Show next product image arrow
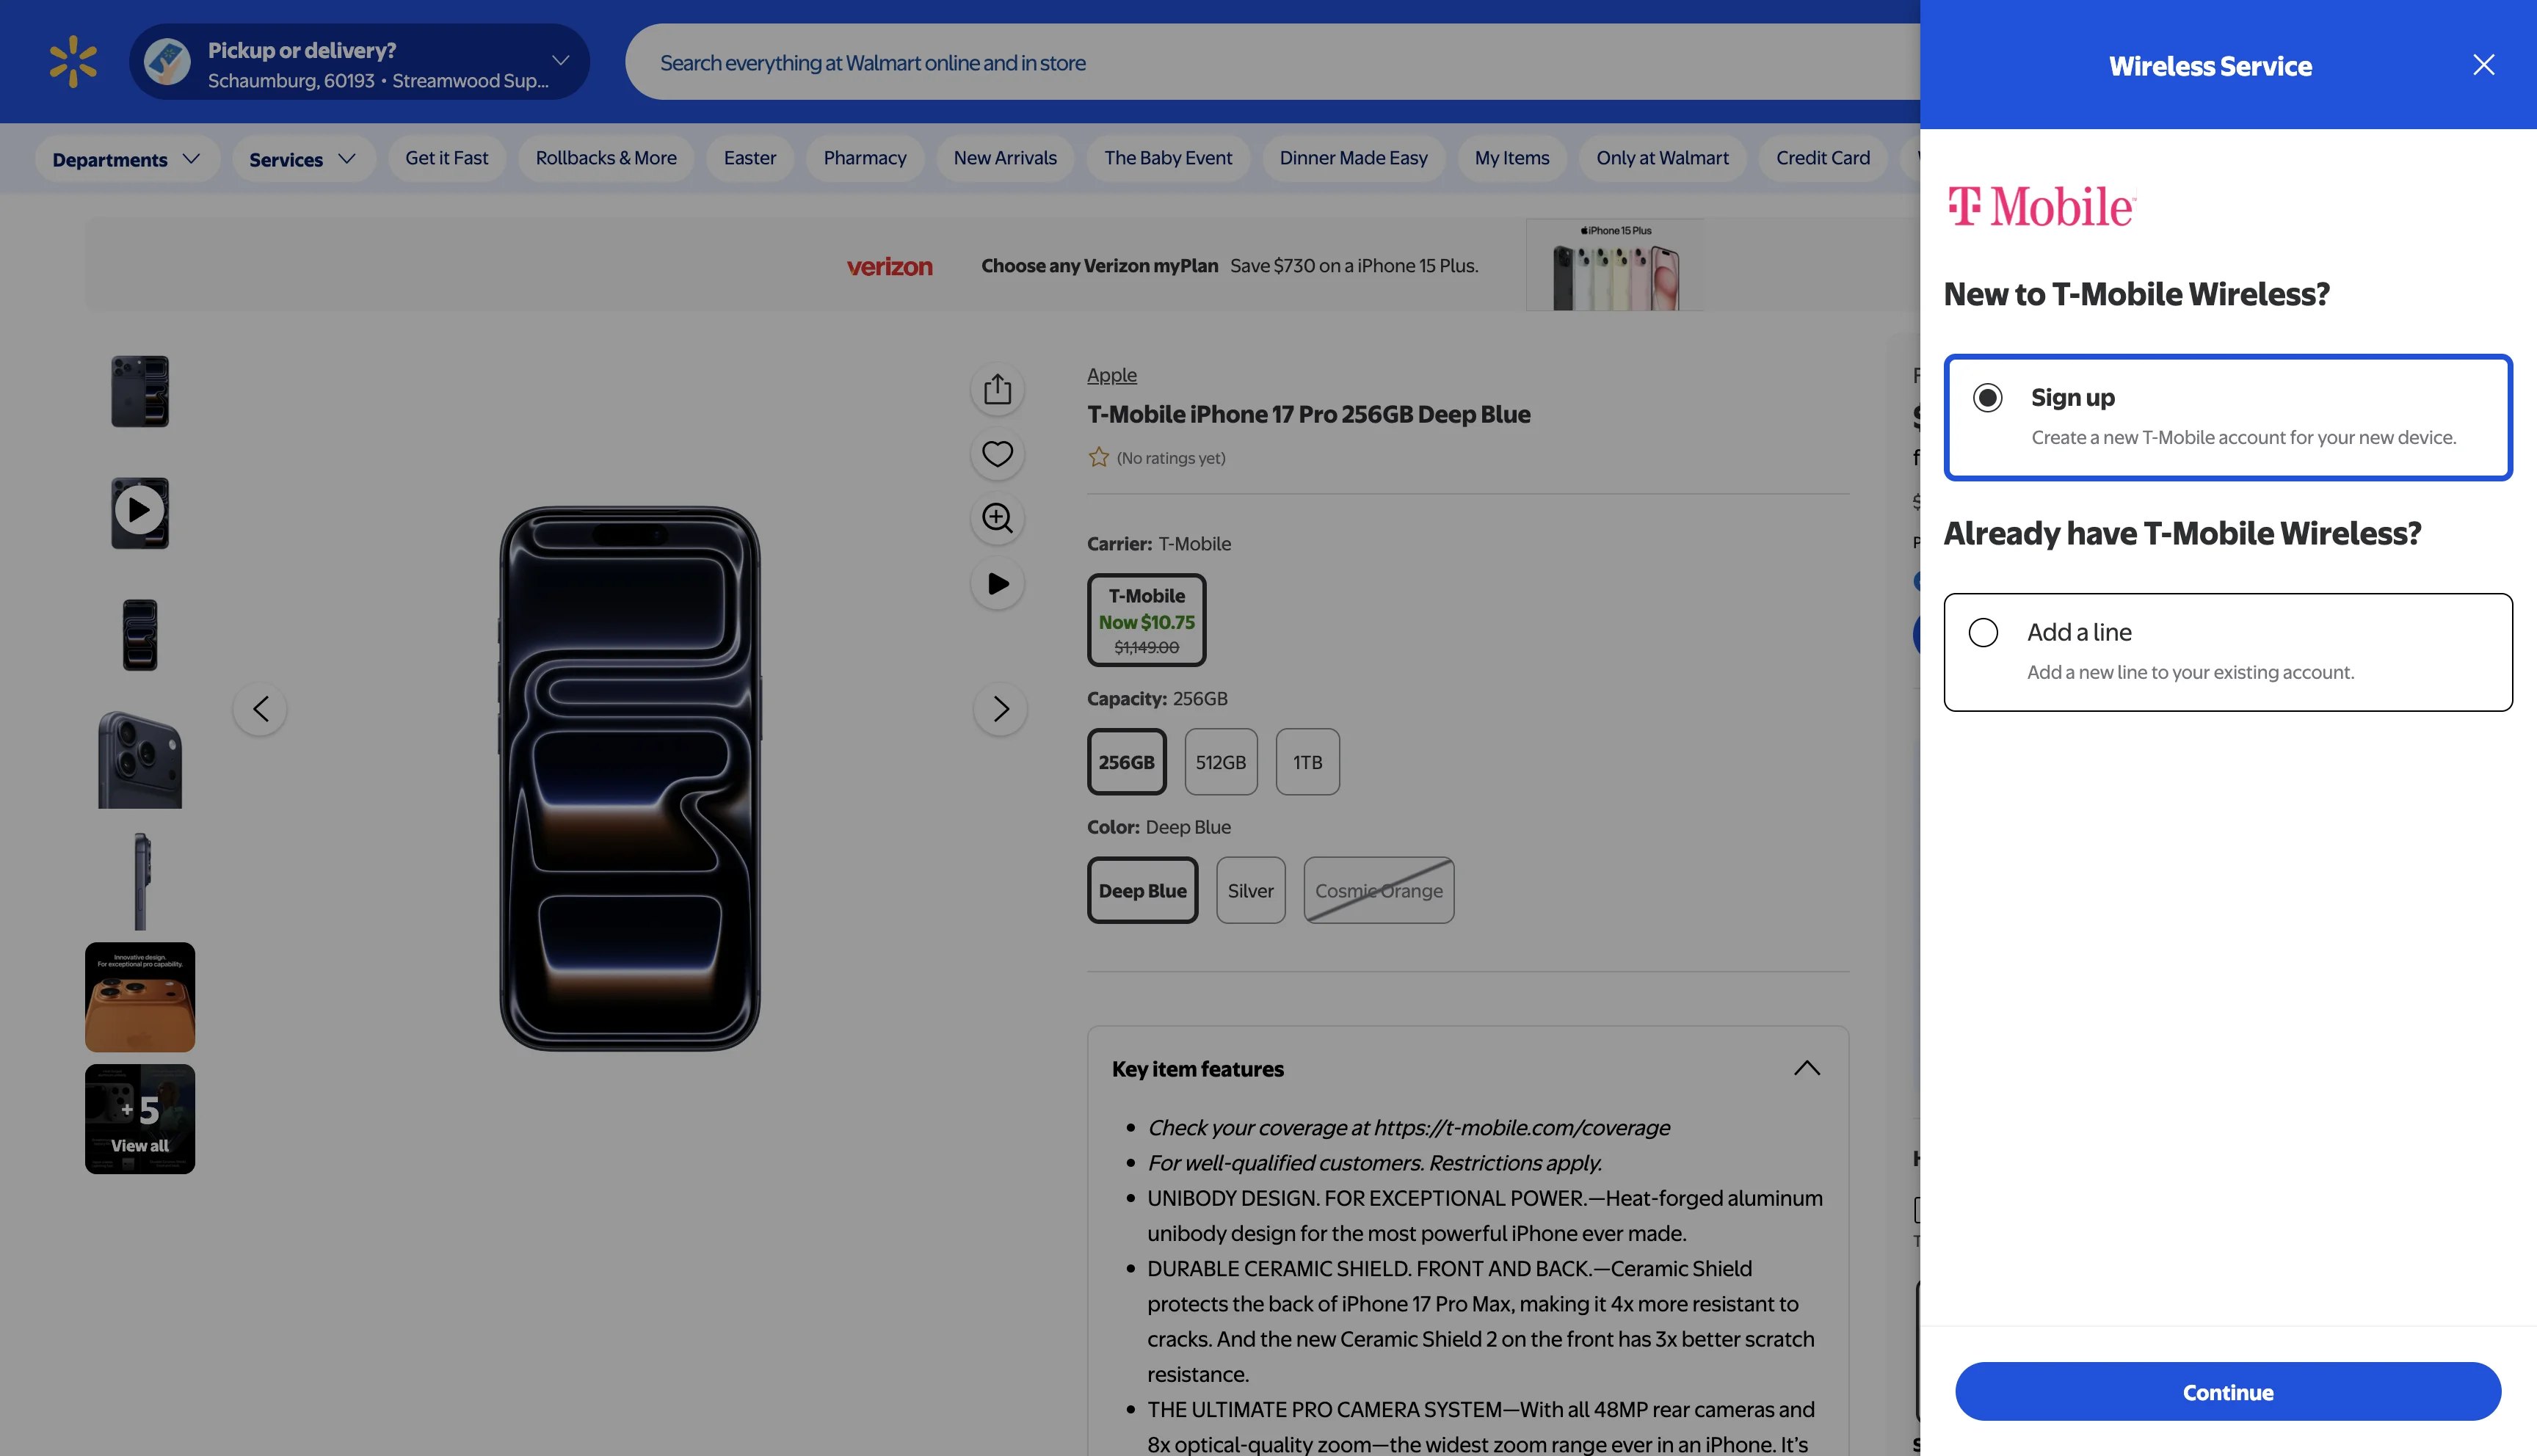Image resolution: width=2537 pixels, height=1456 pixels. tap(1000, 709)
